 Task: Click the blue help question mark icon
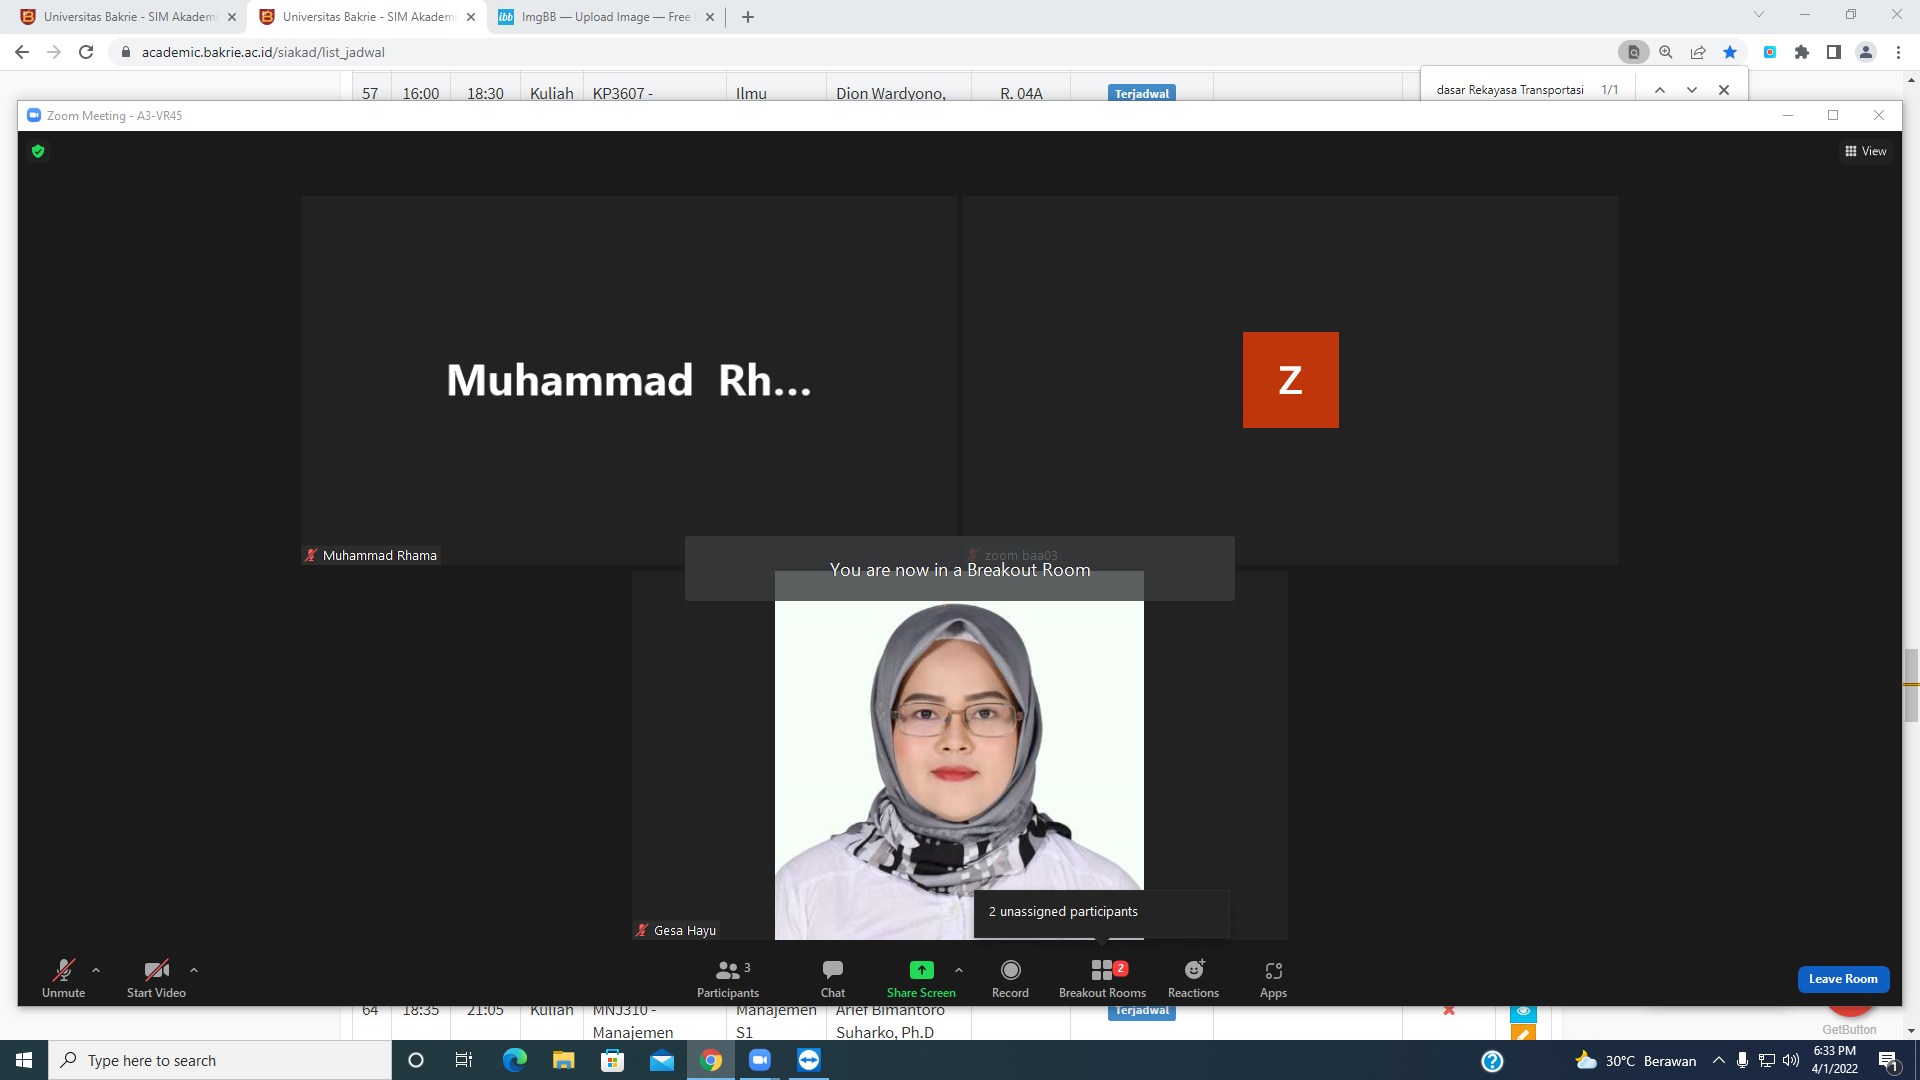(x=1492, y=1061)
